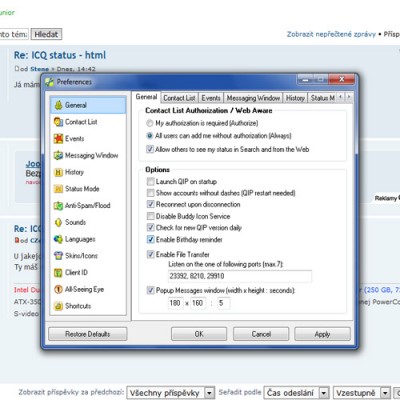Open the All-Seeing Eye icon
The width and height of the screenshot is (400, 400).
(58, 289)
